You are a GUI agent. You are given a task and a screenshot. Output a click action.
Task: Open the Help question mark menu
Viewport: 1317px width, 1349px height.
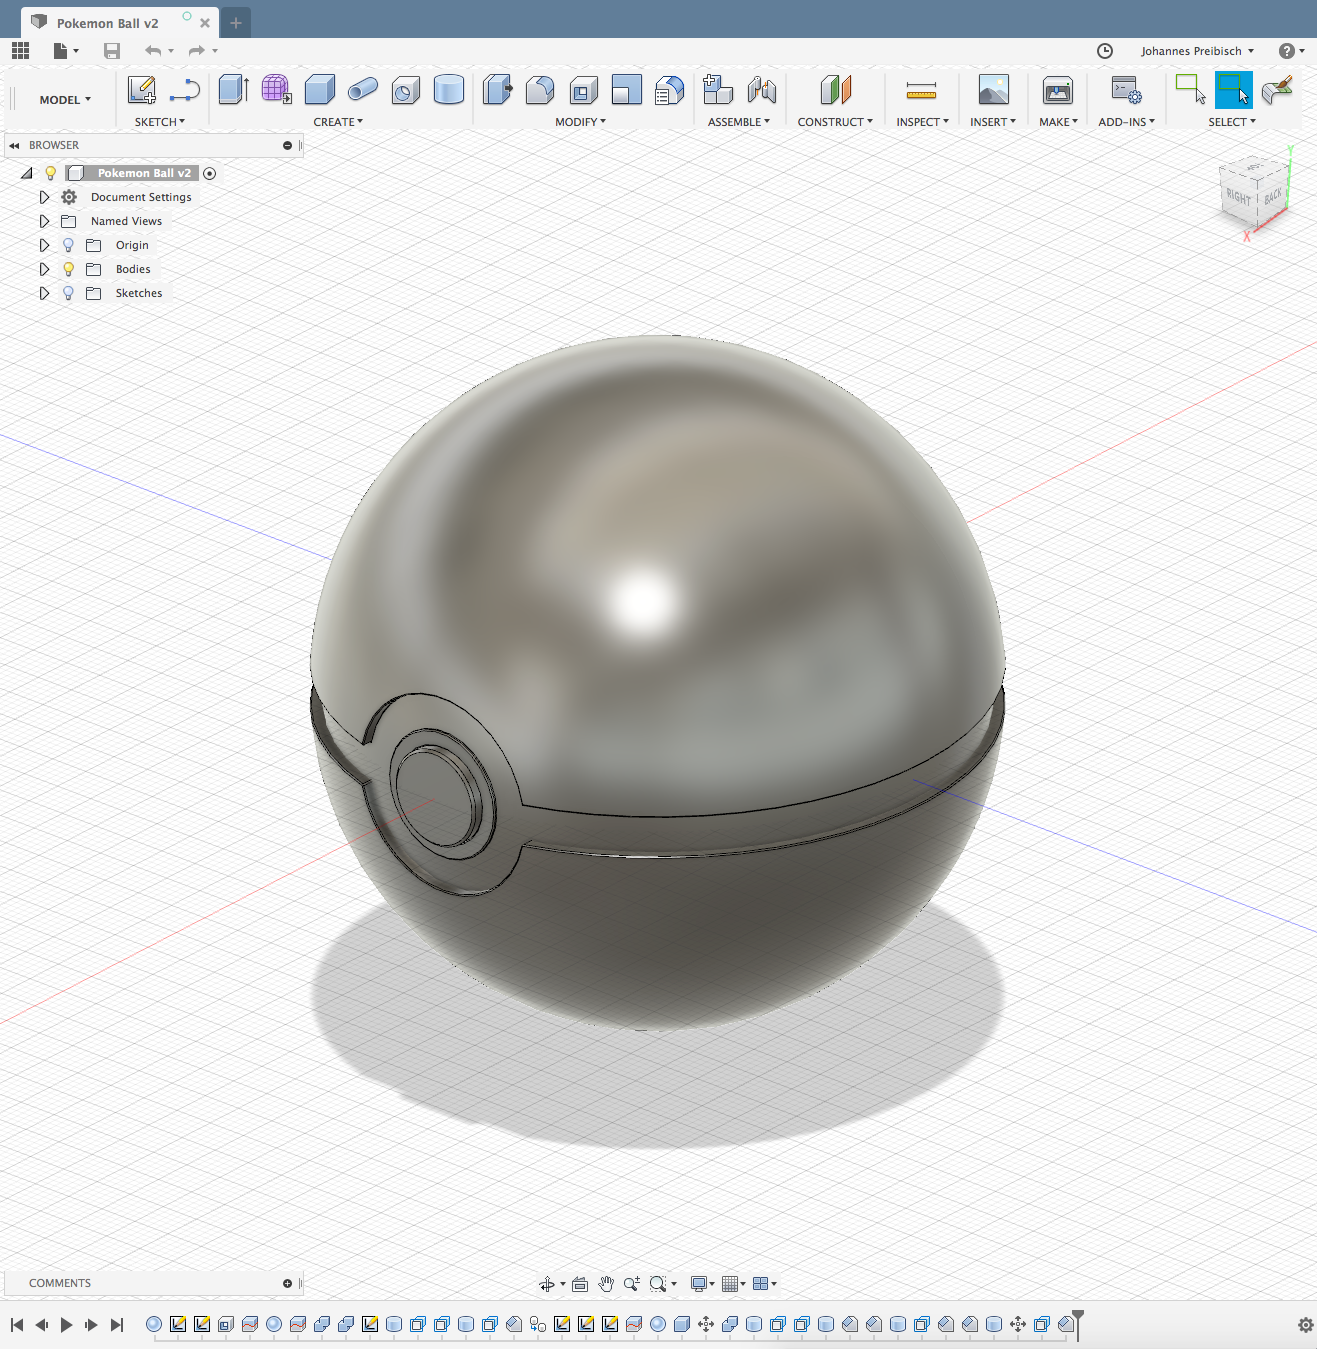[x=1292, y=51]
